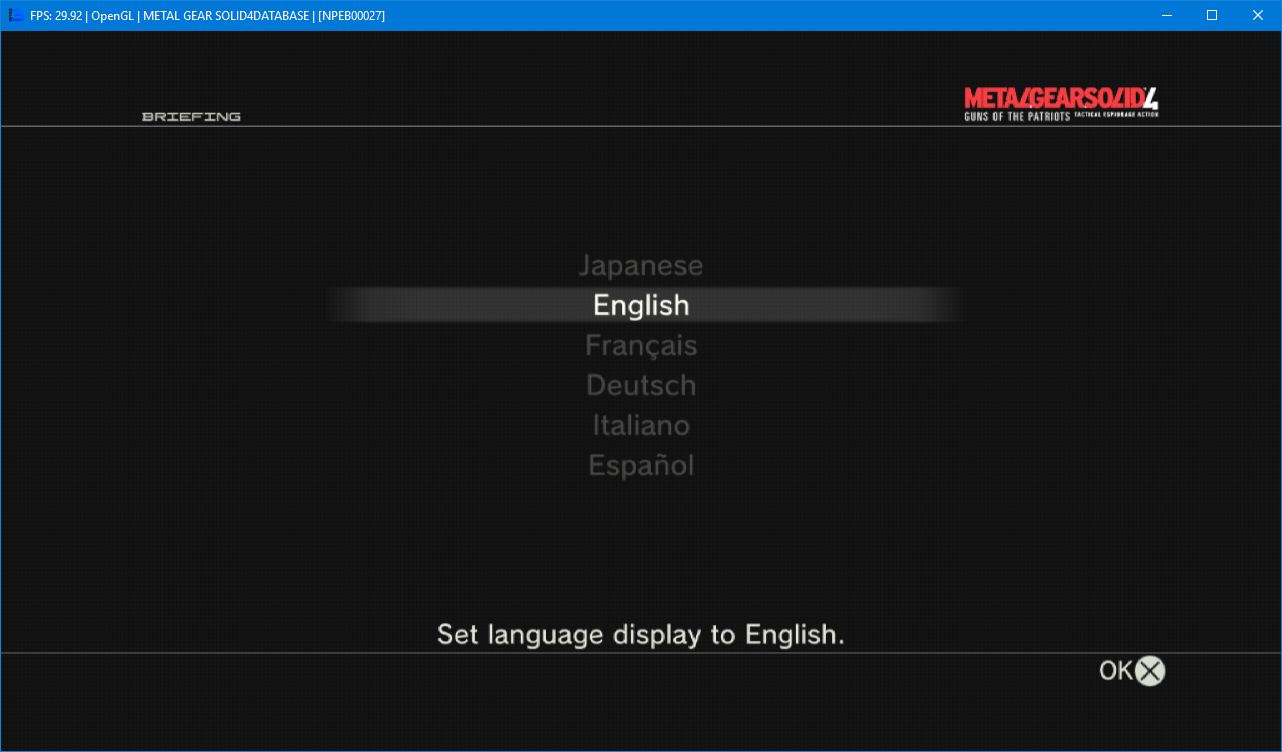Click the emulator app icon in title bar
The image size is (1282, 752).
[16, 16]
